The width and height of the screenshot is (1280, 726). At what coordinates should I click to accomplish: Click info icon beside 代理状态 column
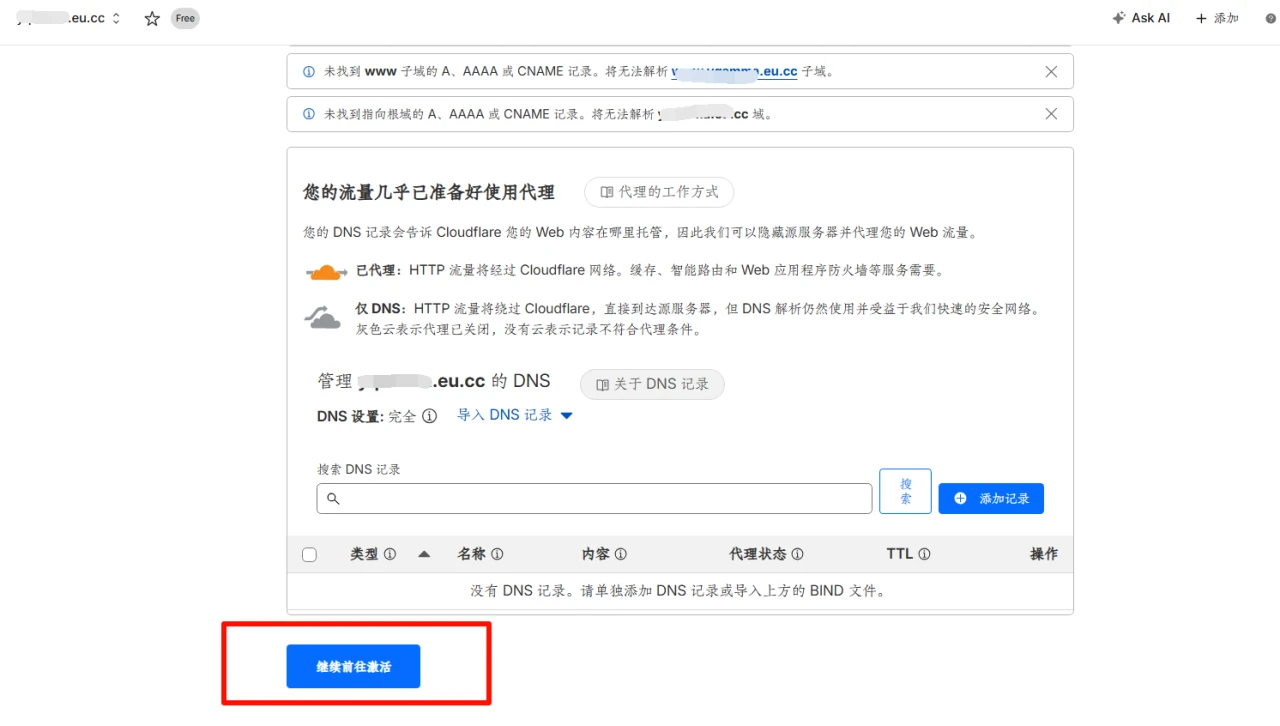[797, 554]
